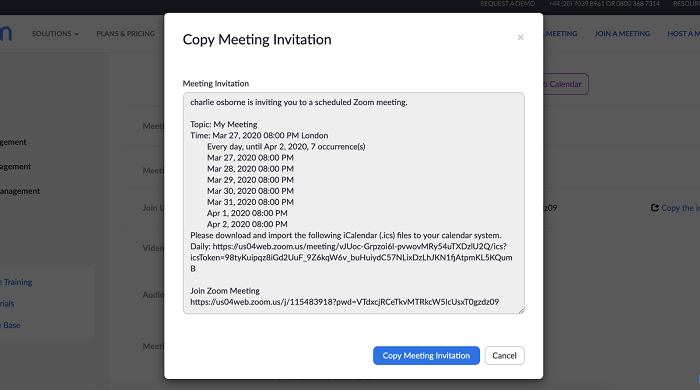700x390 pixels.
Task: Open Plans & Pricing page
Action: (x=125, y=33)
